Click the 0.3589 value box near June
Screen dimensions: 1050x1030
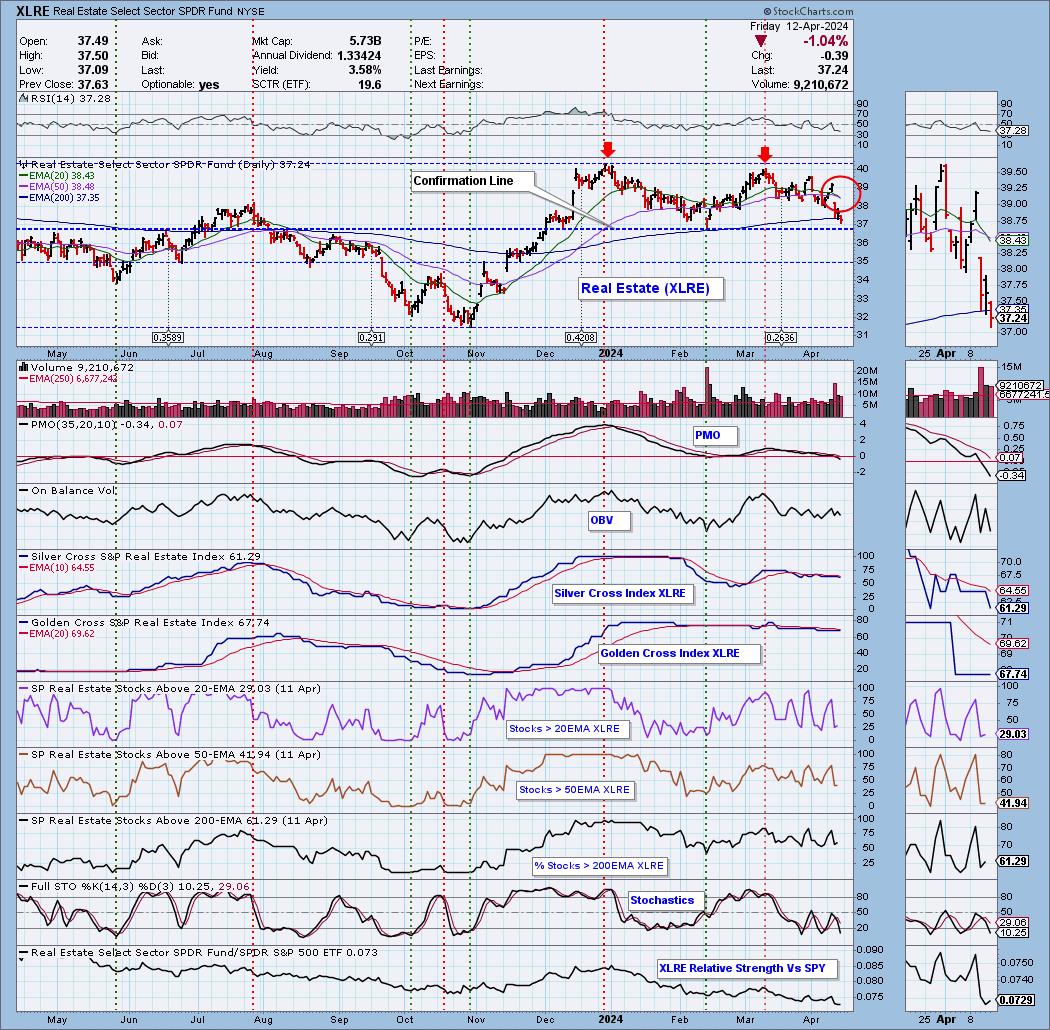tap(167, 338)
